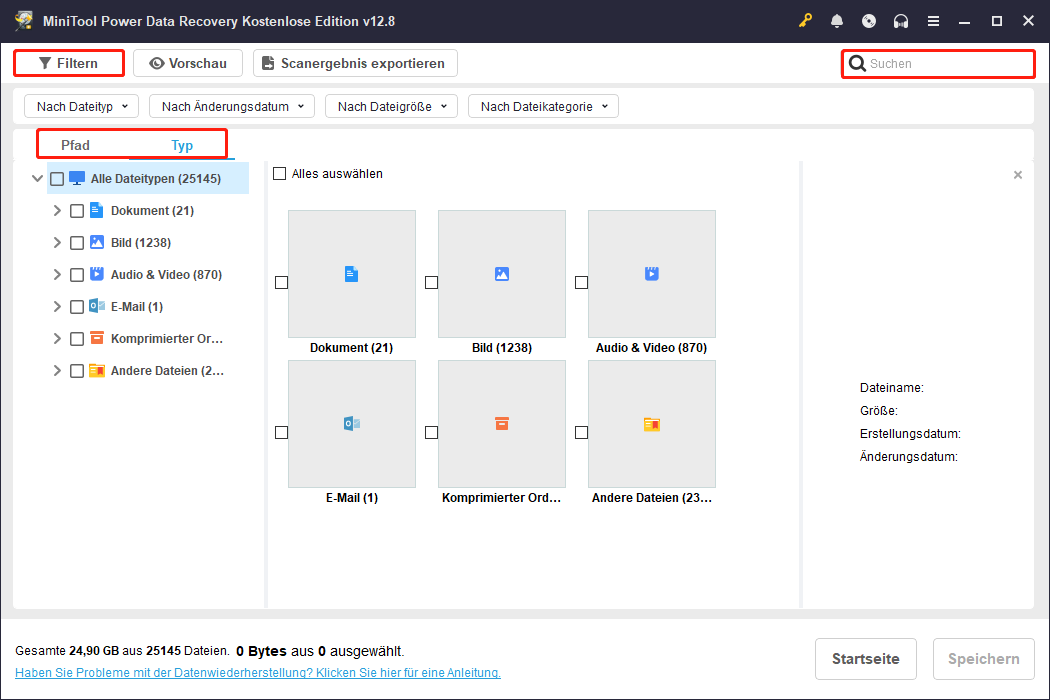
Task: Open the Nach Dateigröße dropdown
Action: (392, 107)
